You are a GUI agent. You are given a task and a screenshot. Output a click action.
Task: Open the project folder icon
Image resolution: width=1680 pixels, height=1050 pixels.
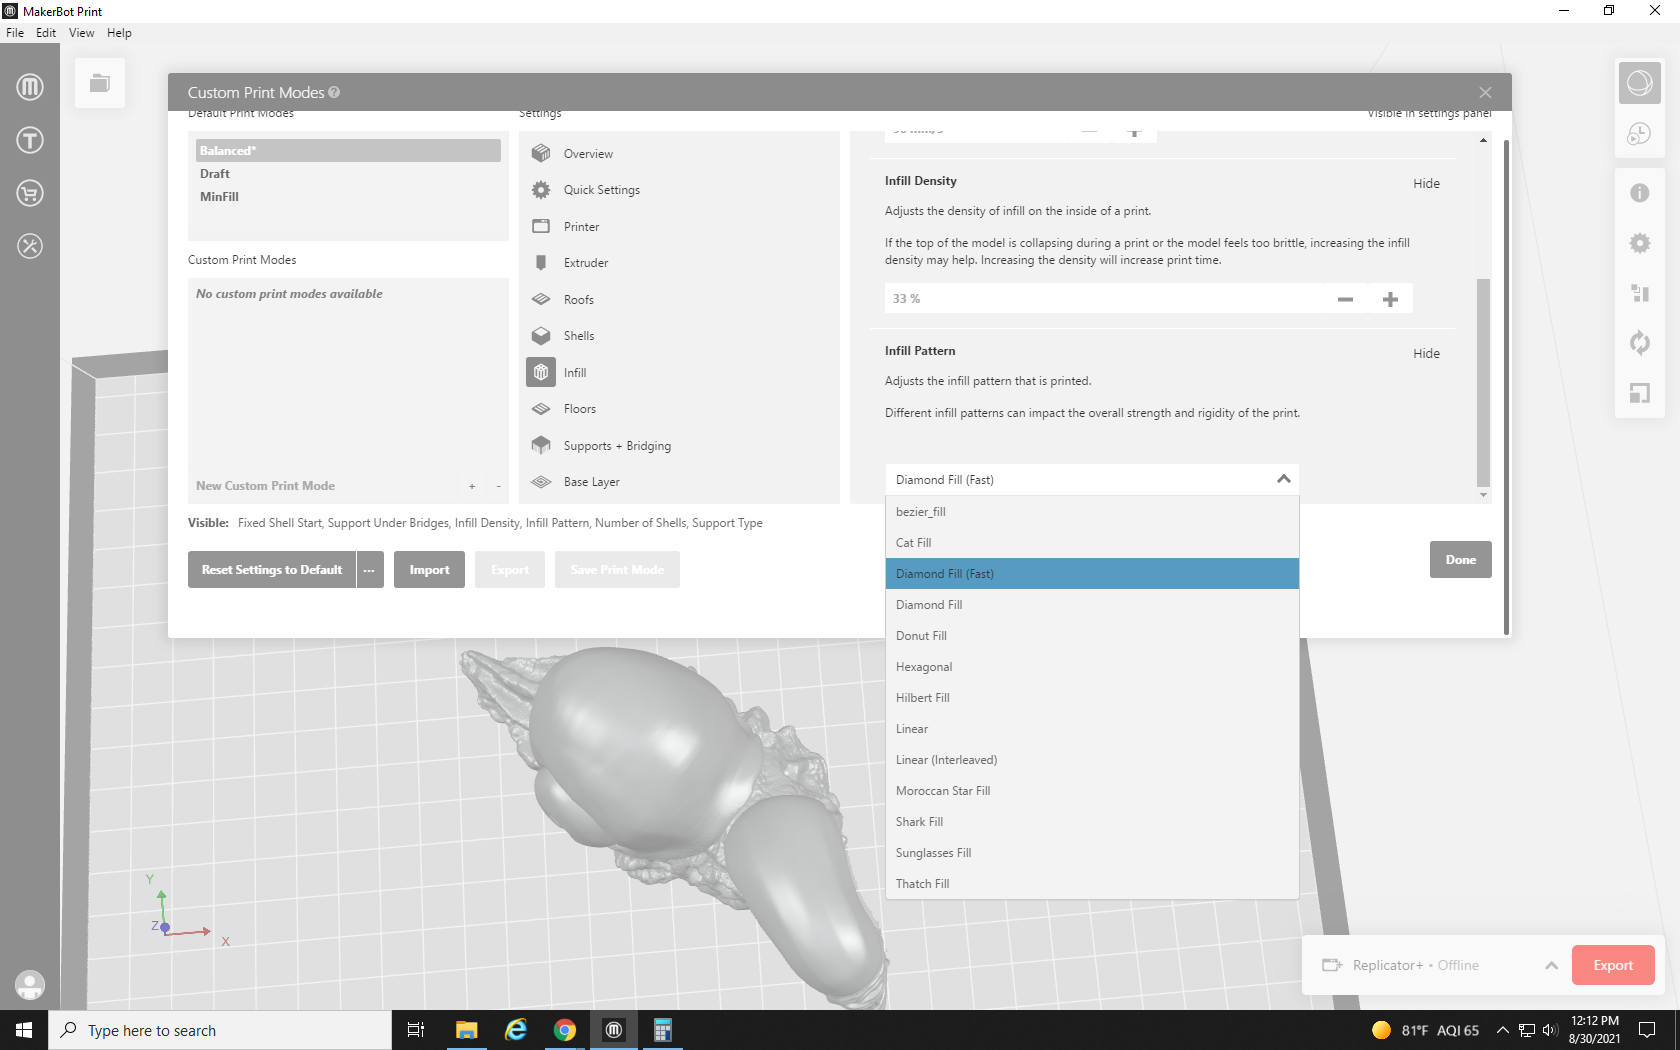coord(100,83)
